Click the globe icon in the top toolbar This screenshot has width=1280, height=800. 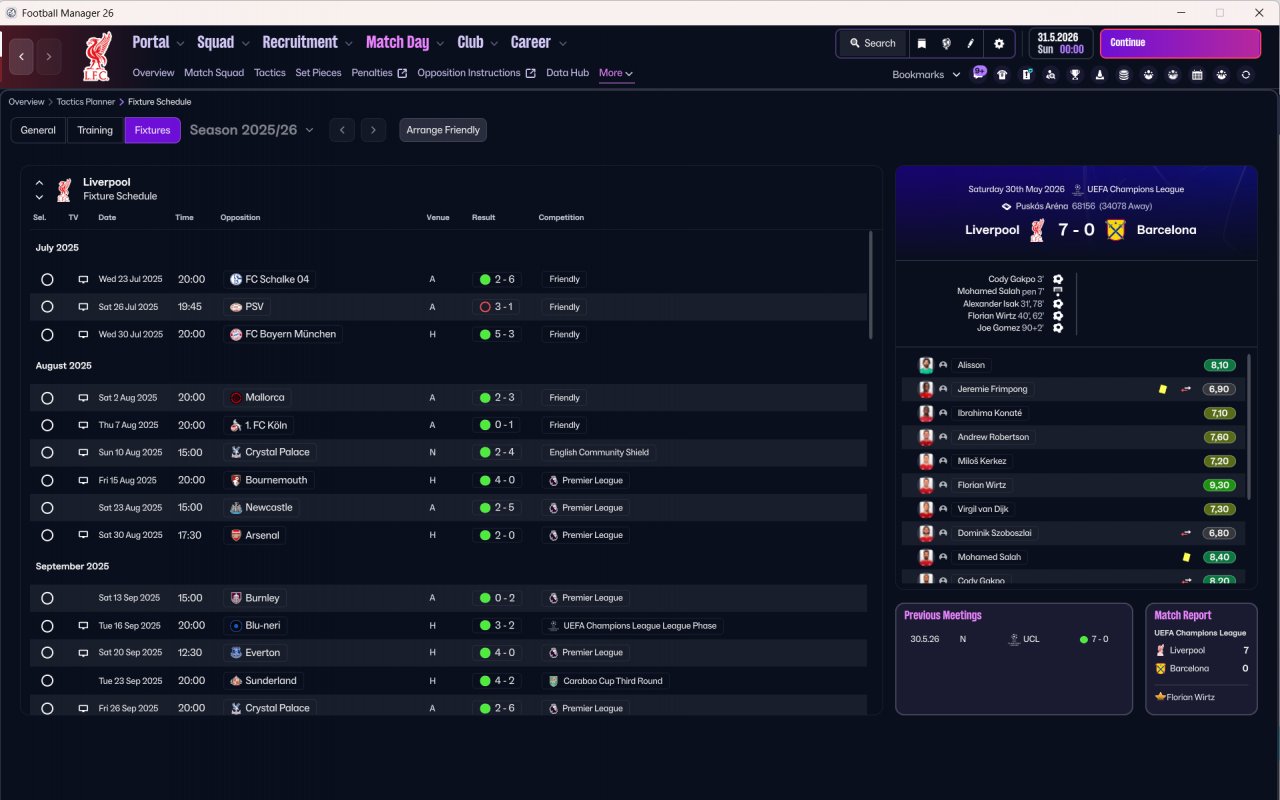point(946,44)
